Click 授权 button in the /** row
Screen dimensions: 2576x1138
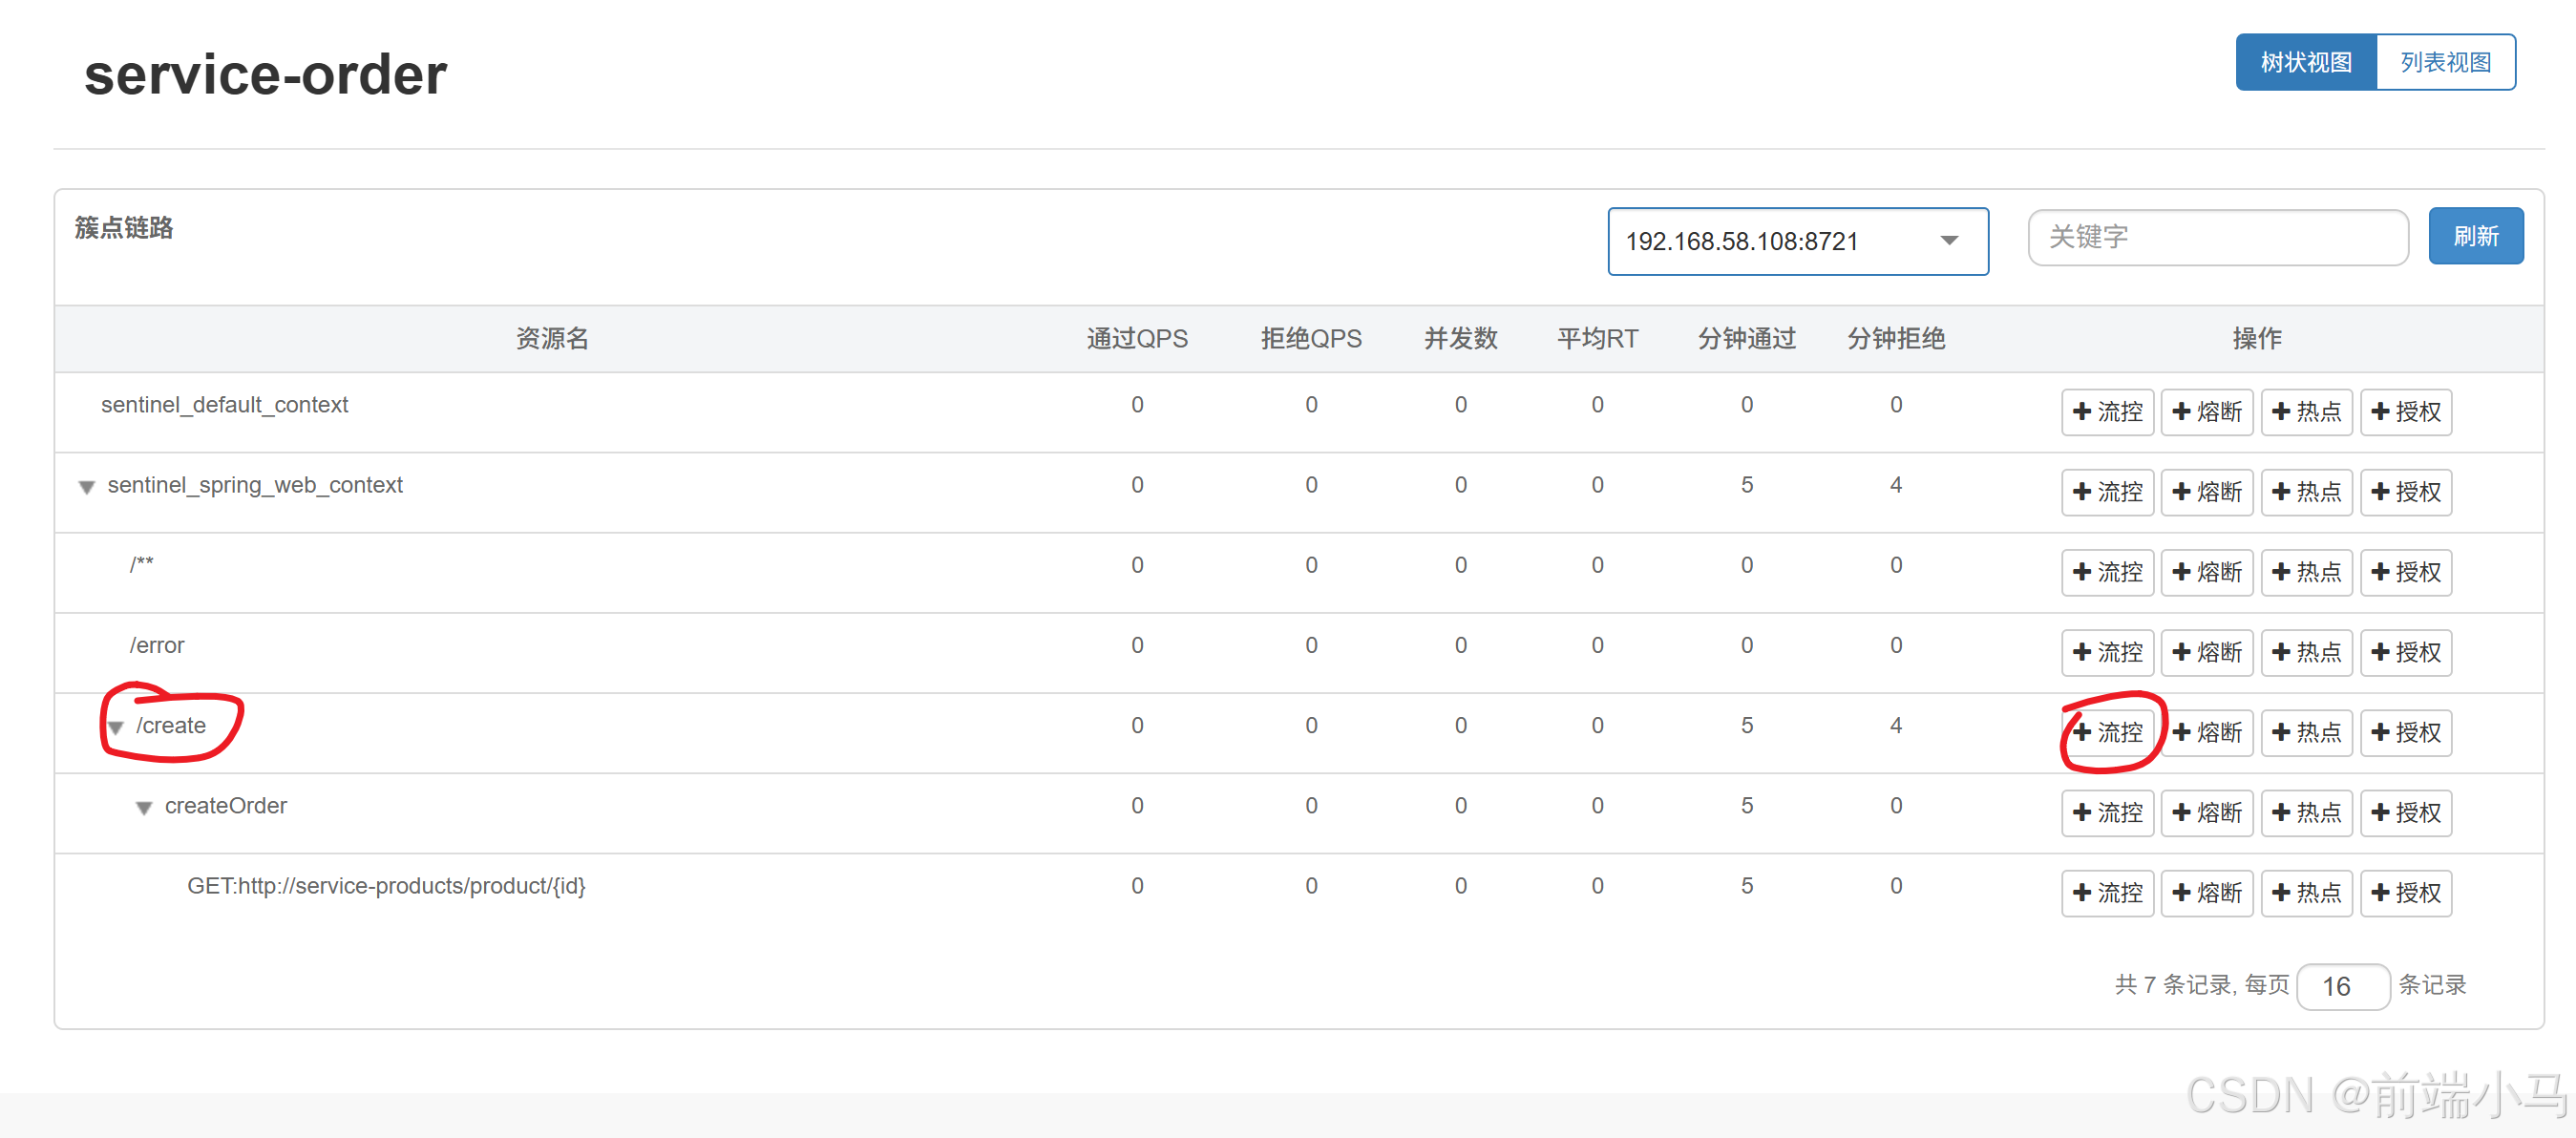pos(2406,572)
